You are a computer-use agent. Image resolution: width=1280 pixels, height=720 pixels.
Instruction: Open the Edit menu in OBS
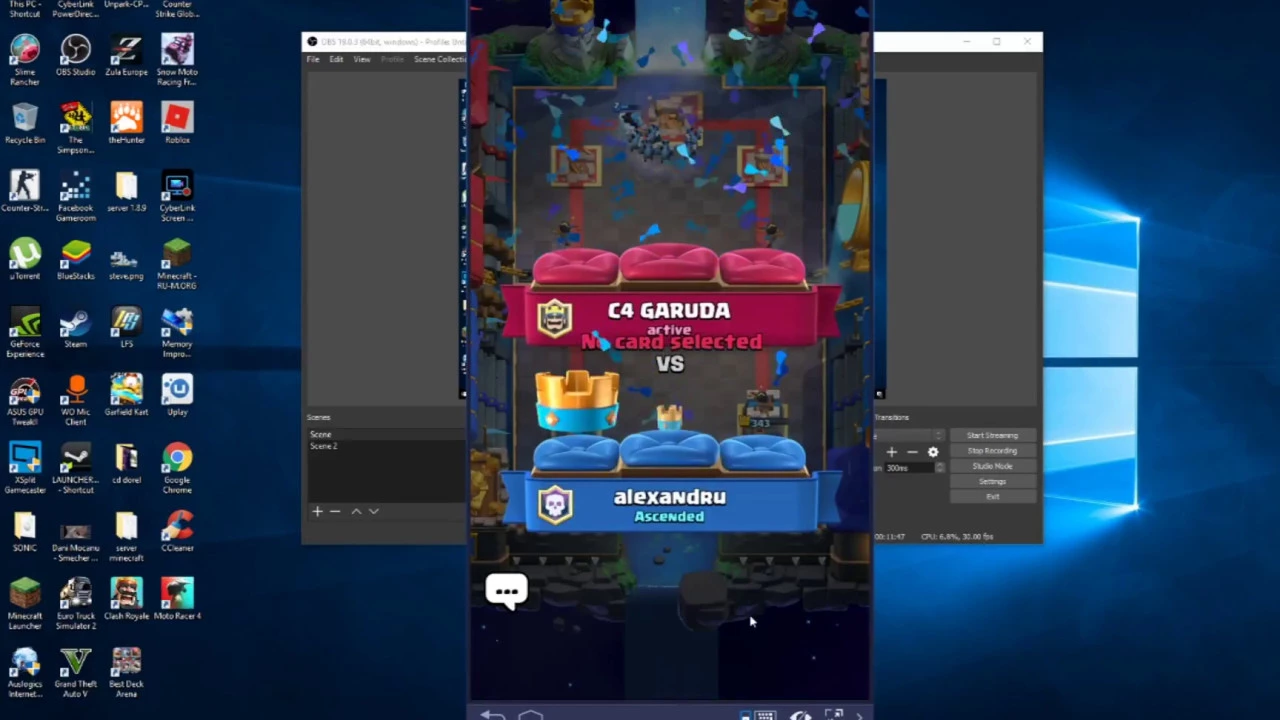(336, 59)
